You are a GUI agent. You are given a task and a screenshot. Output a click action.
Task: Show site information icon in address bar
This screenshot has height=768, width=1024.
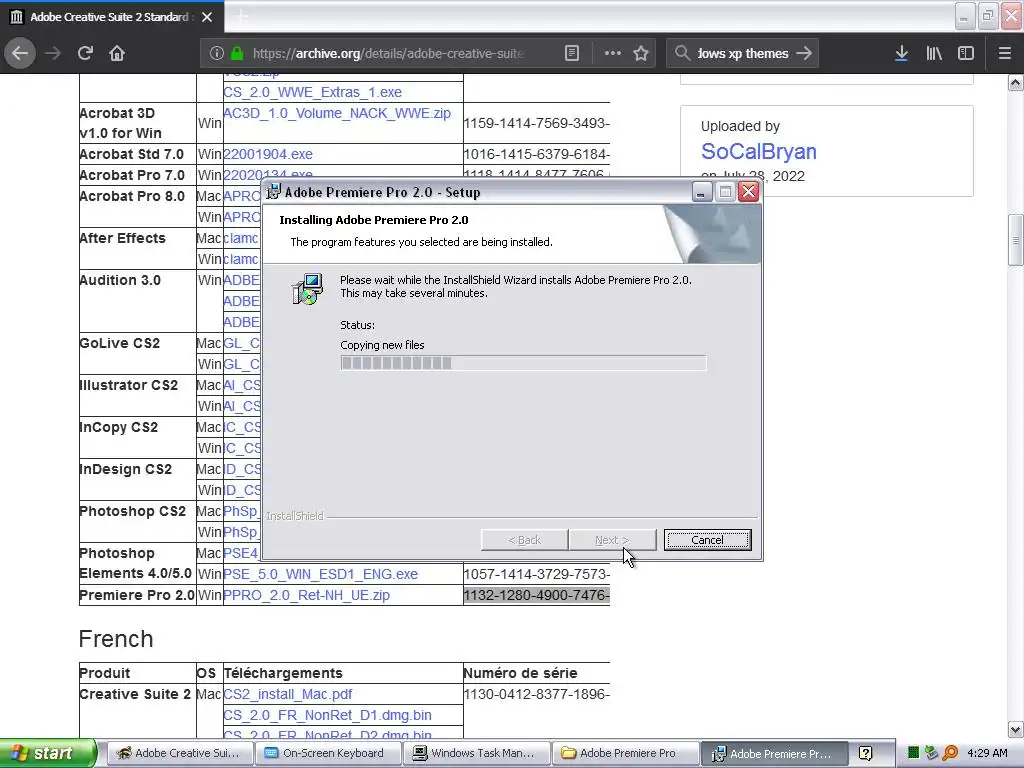pyautogui.click(x=216, y=53)
